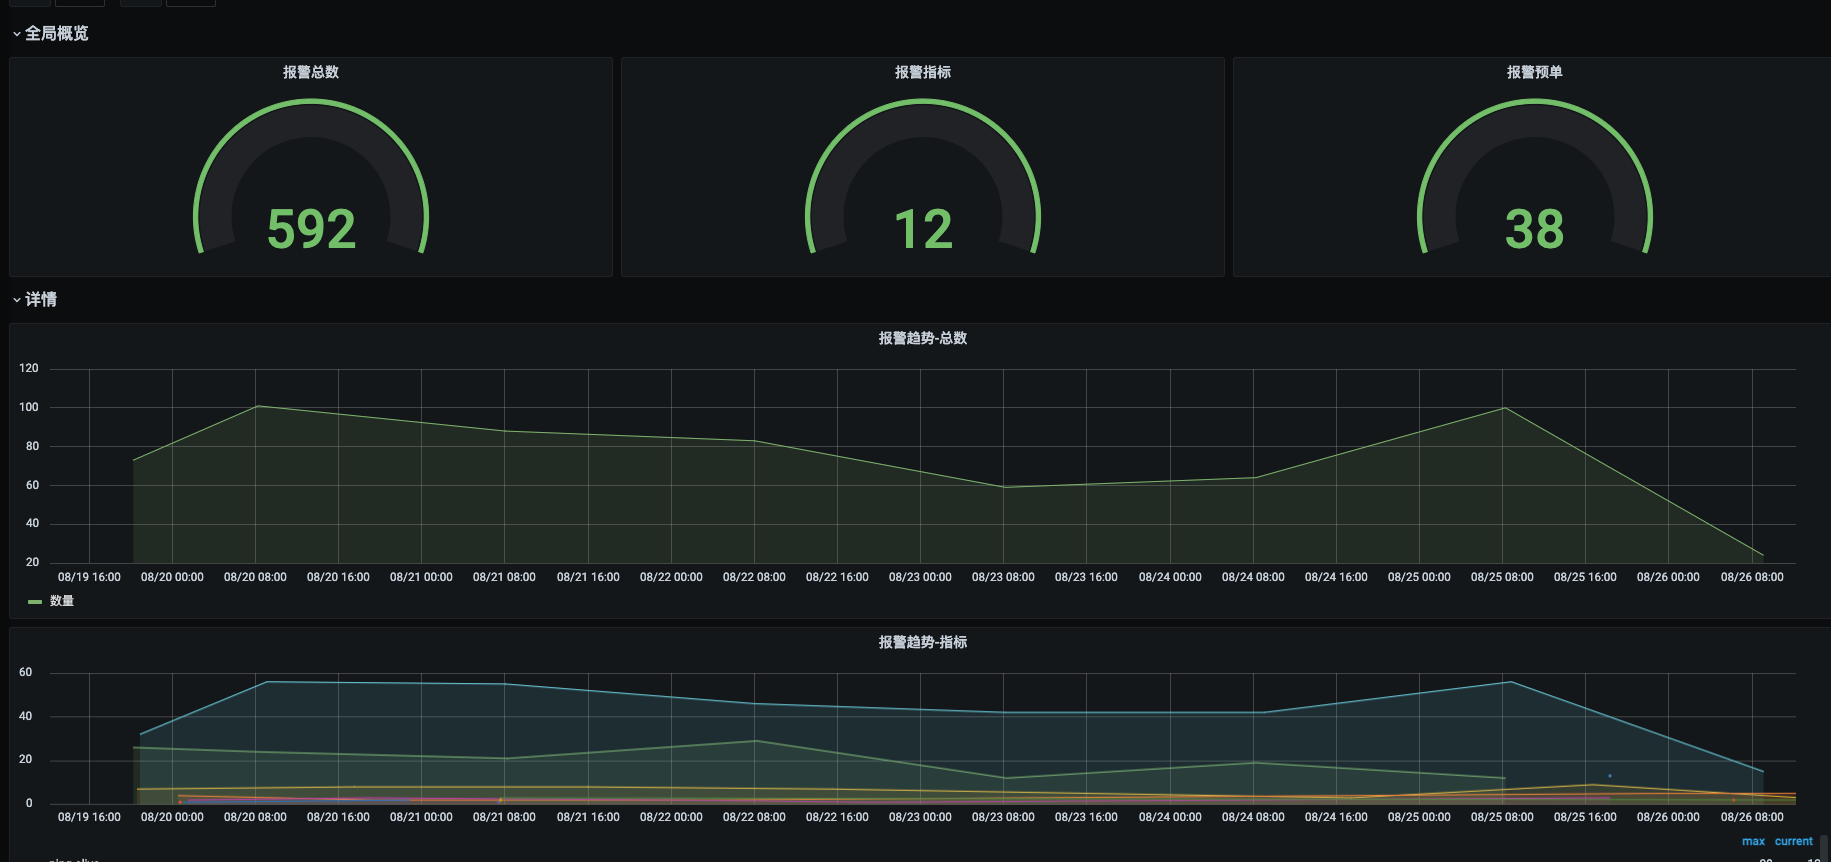The width and height of the screenshot is (1831, 862).
Task: Click the 08/20 08:00 peak in 报警趋势-总数
Action: coord(257,406)
